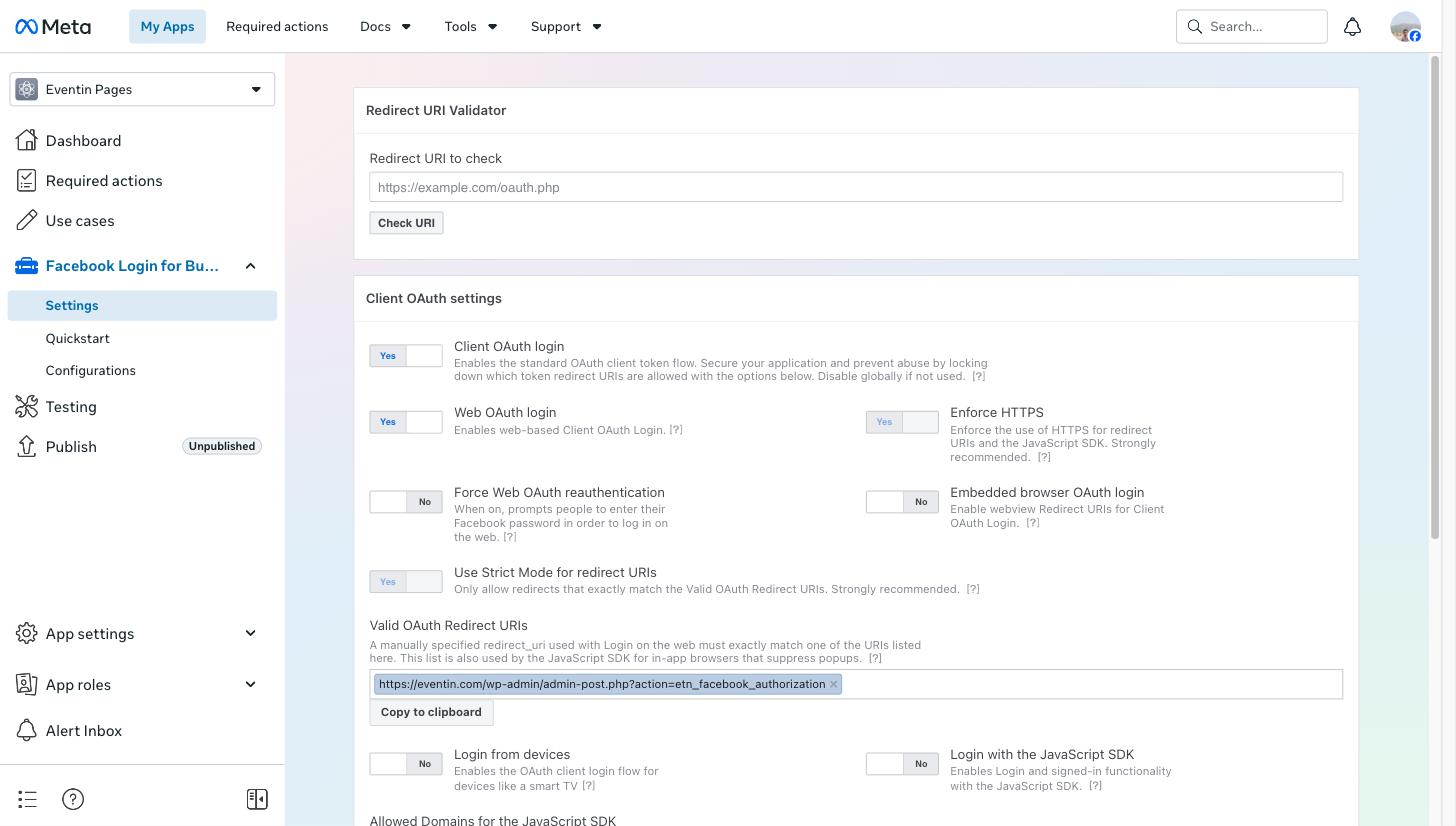Click the Meta logo
Viewport: 1456px width, 826px height.
(53, 27)
